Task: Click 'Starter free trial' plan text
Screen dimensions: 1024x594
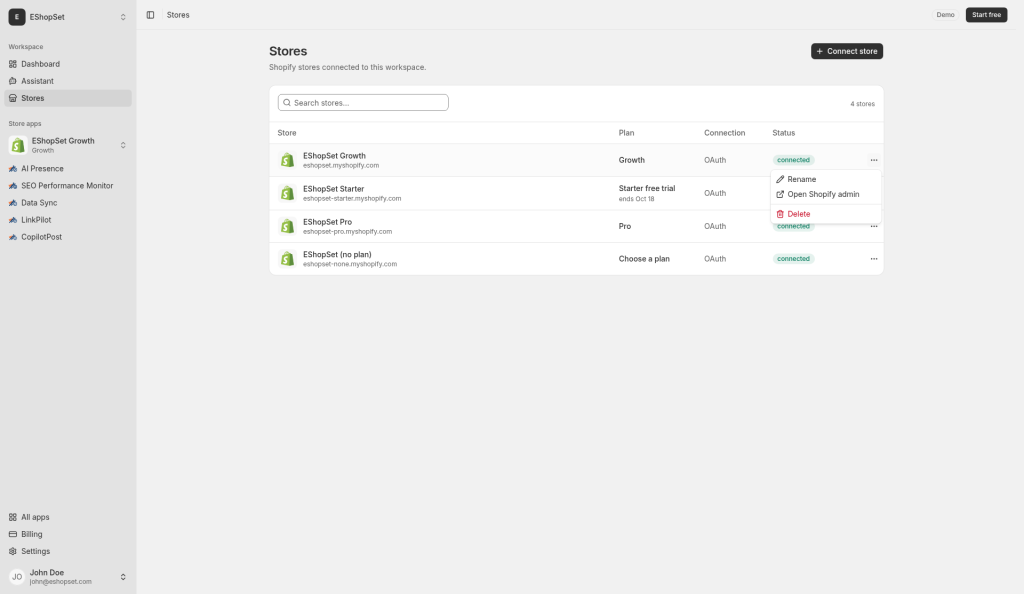Action: pos(647,189)
